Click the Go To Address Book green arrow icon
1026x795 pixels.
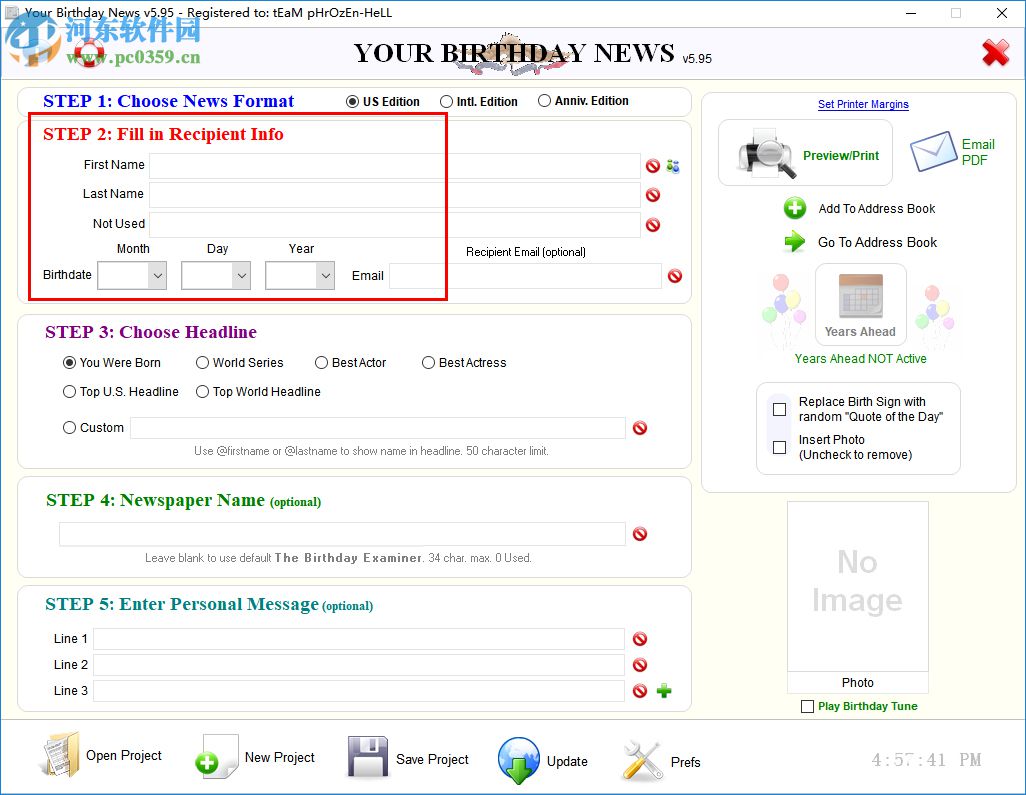coord(796,243)
